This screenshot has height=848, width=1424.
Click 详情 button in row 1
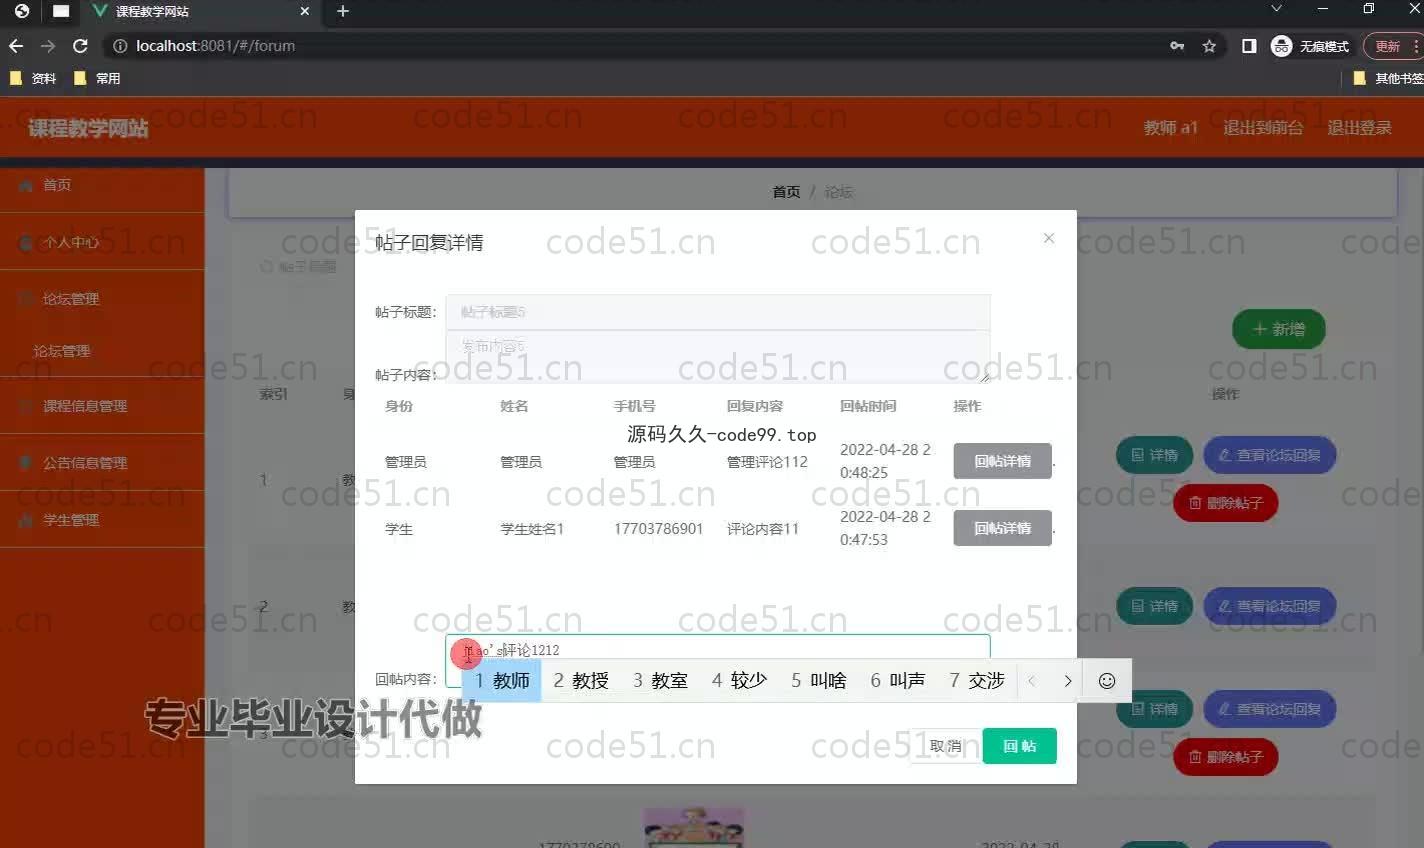point(1154,455)
